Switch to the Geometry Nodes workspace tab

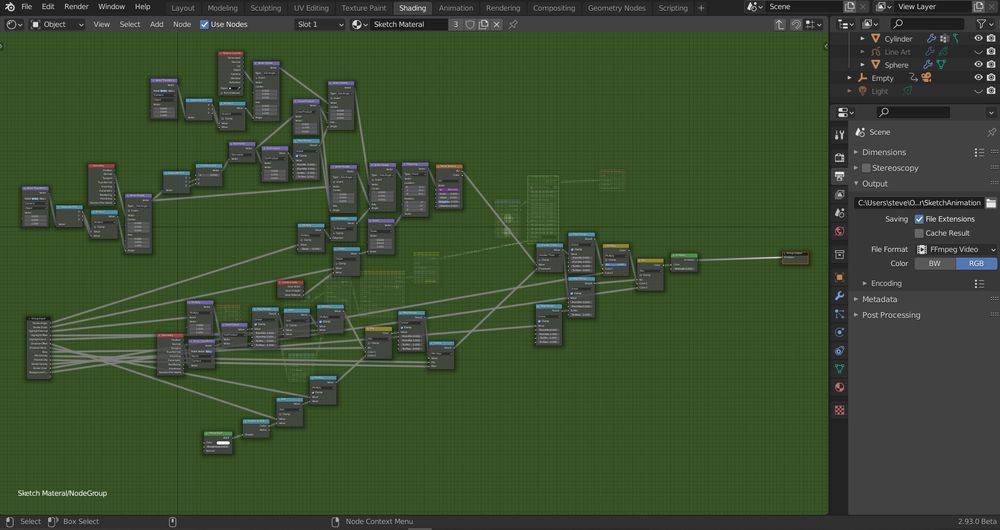tap(617, 7)
